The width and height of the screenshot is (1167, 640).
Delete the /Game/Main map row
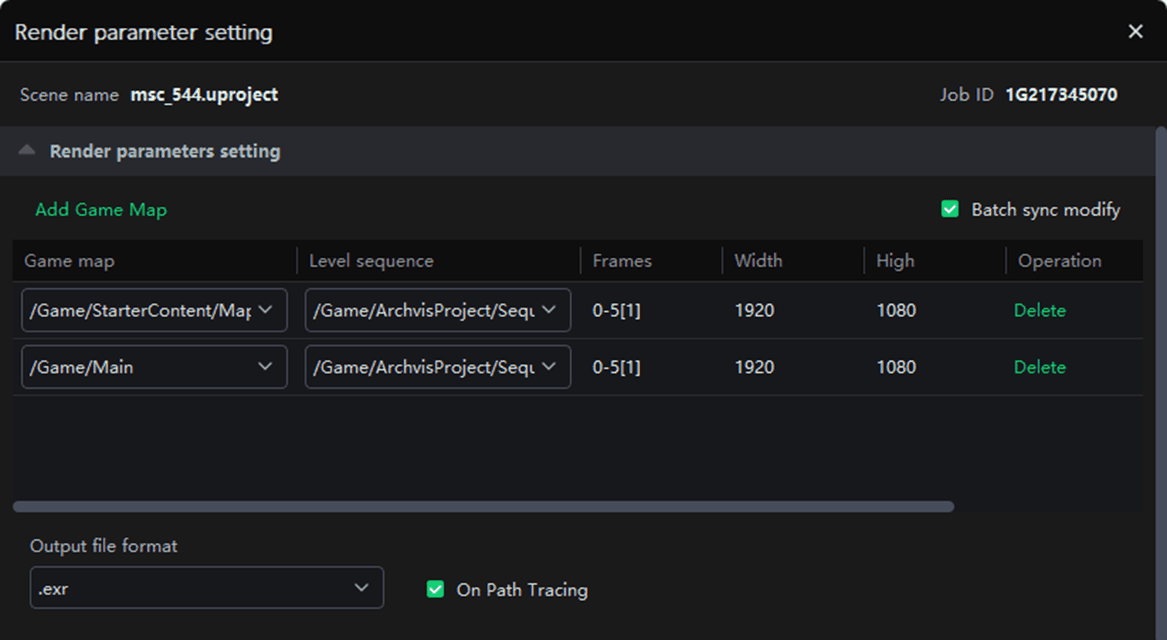point(1039,367)
